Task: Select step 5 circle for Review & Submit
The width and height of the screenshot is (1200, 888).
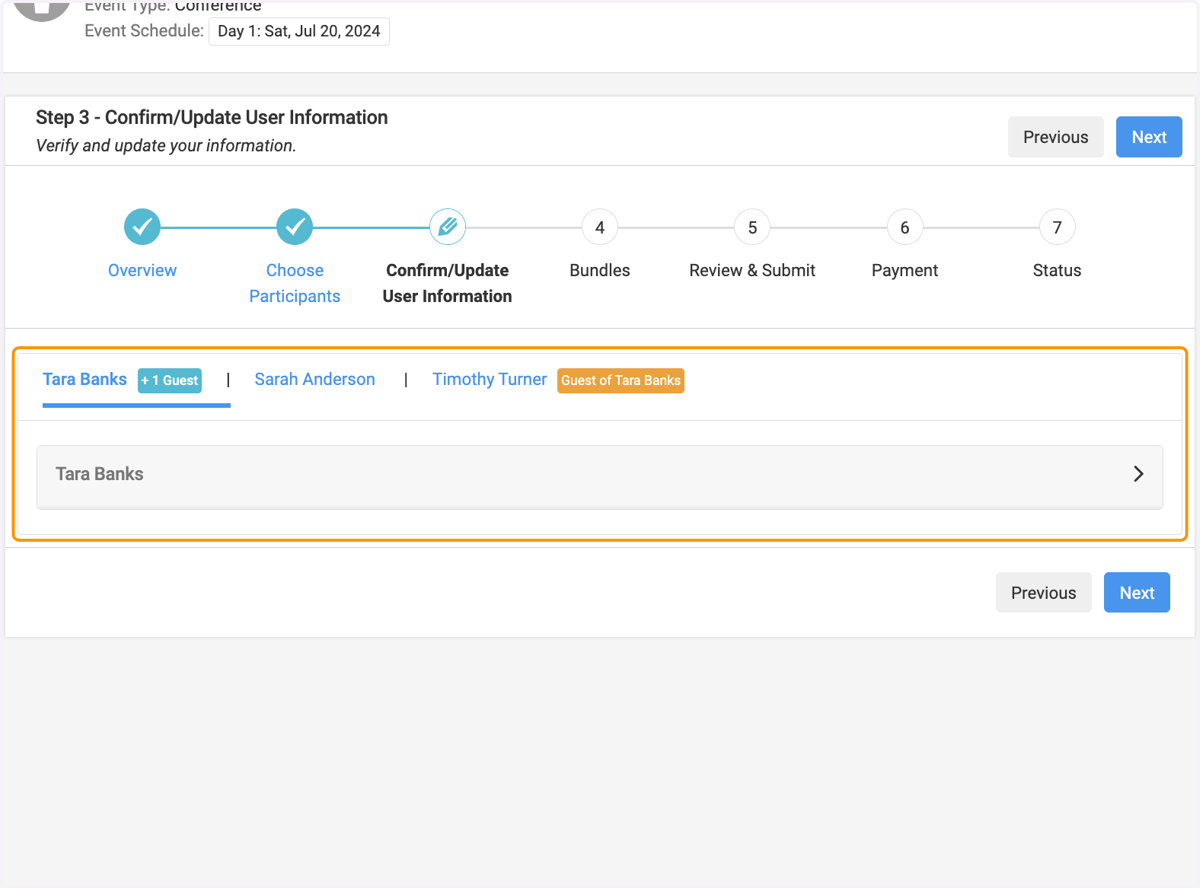Action: [x=752, y=227]
